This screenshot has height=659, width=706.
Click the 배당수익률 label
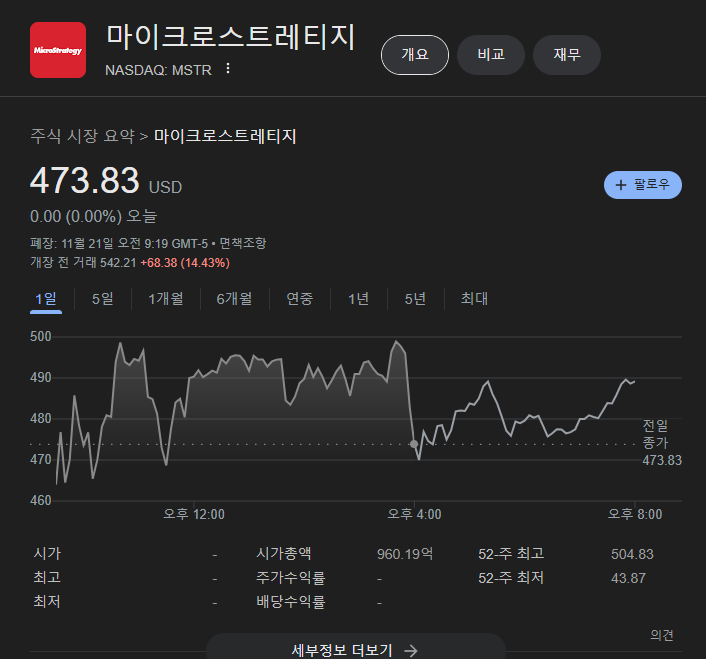(x=290, y=602)
